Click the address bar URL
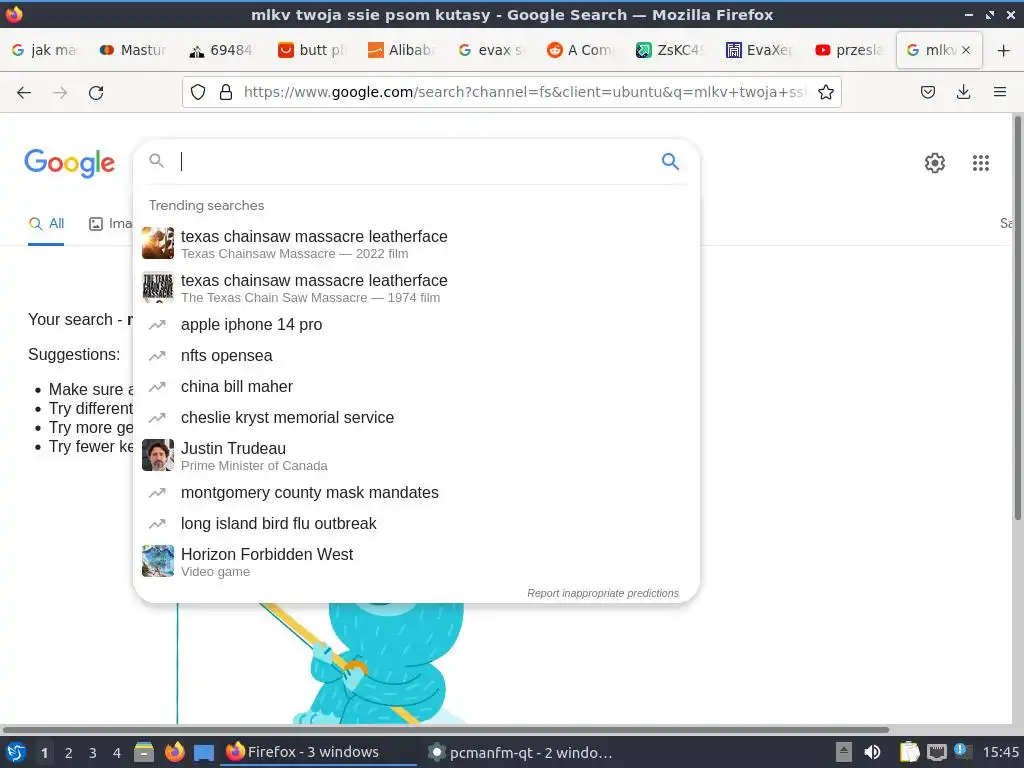 coord(524,92)
